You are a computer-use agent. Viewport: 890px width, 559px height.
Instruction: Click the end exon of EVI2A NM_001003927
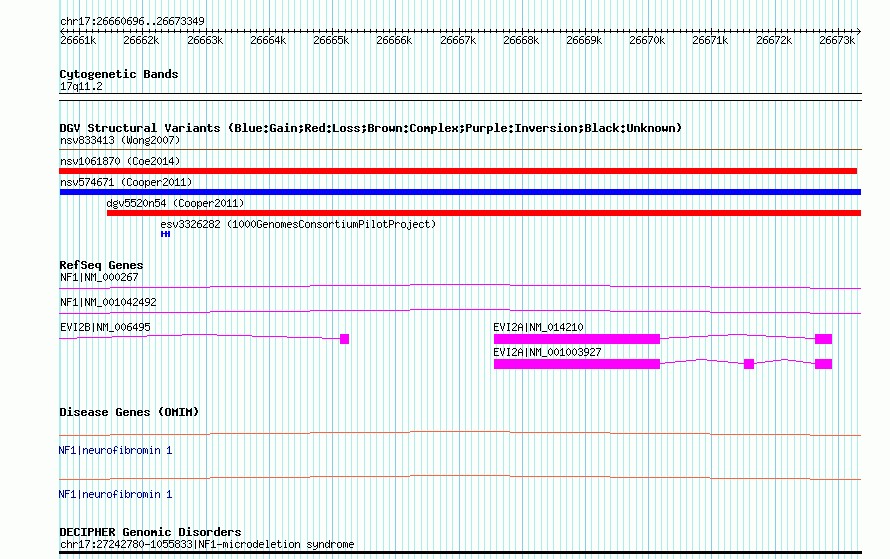[824, 364]
